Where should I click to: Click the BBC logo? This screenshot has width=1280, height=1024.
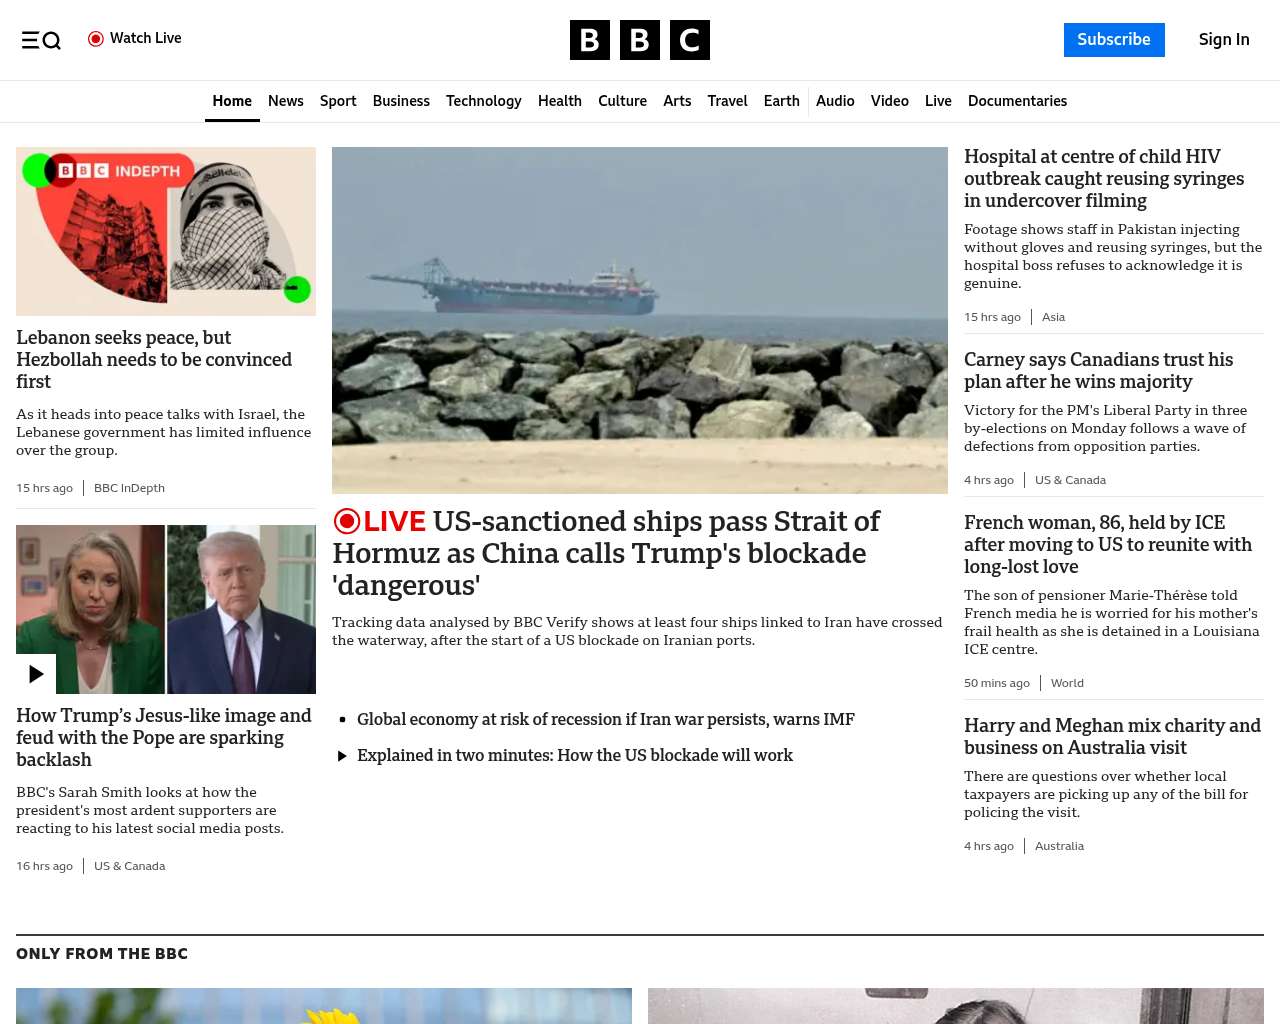pos(640,40)
